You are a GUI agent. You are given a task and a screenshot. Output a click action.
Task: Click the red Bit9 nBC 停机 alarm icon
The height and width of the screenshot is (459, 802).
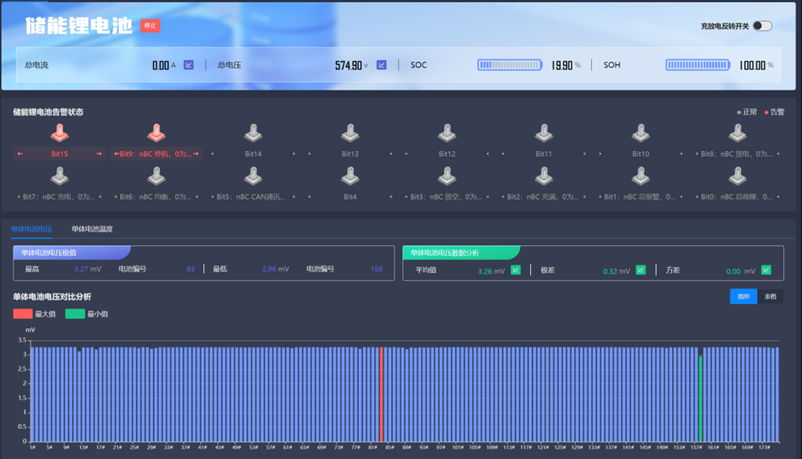[156, 133]
